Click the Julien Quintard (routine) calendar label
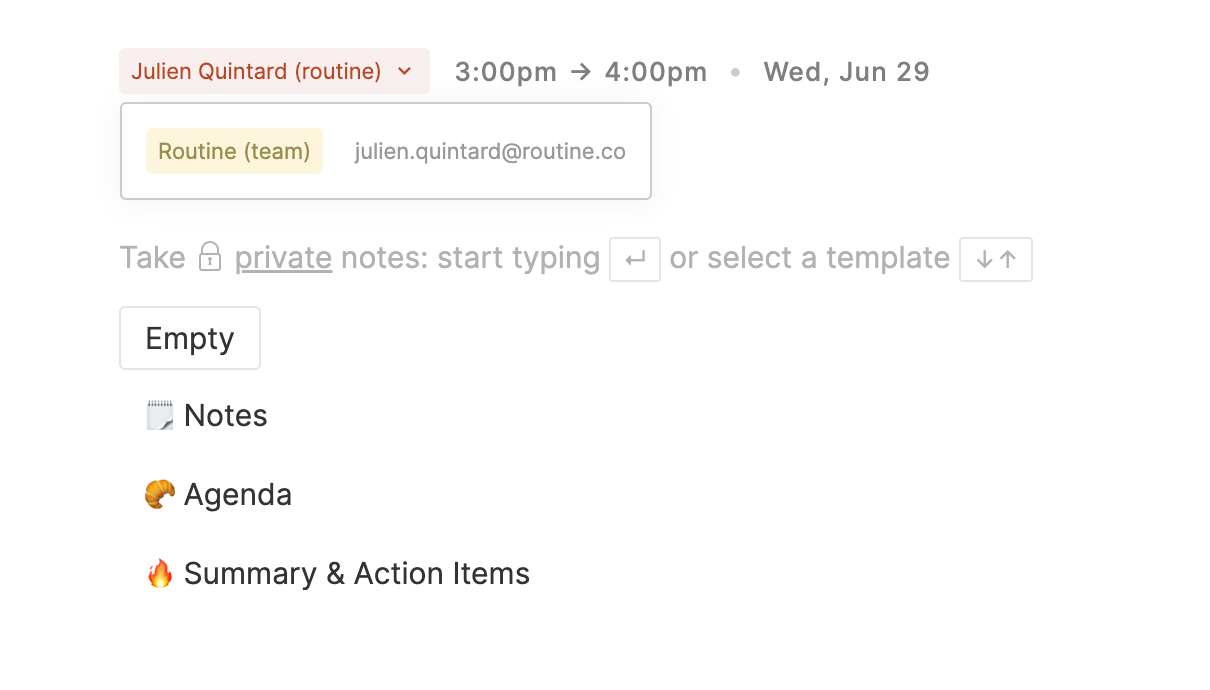Screen dimensions: 1210x690 point(256,72)
